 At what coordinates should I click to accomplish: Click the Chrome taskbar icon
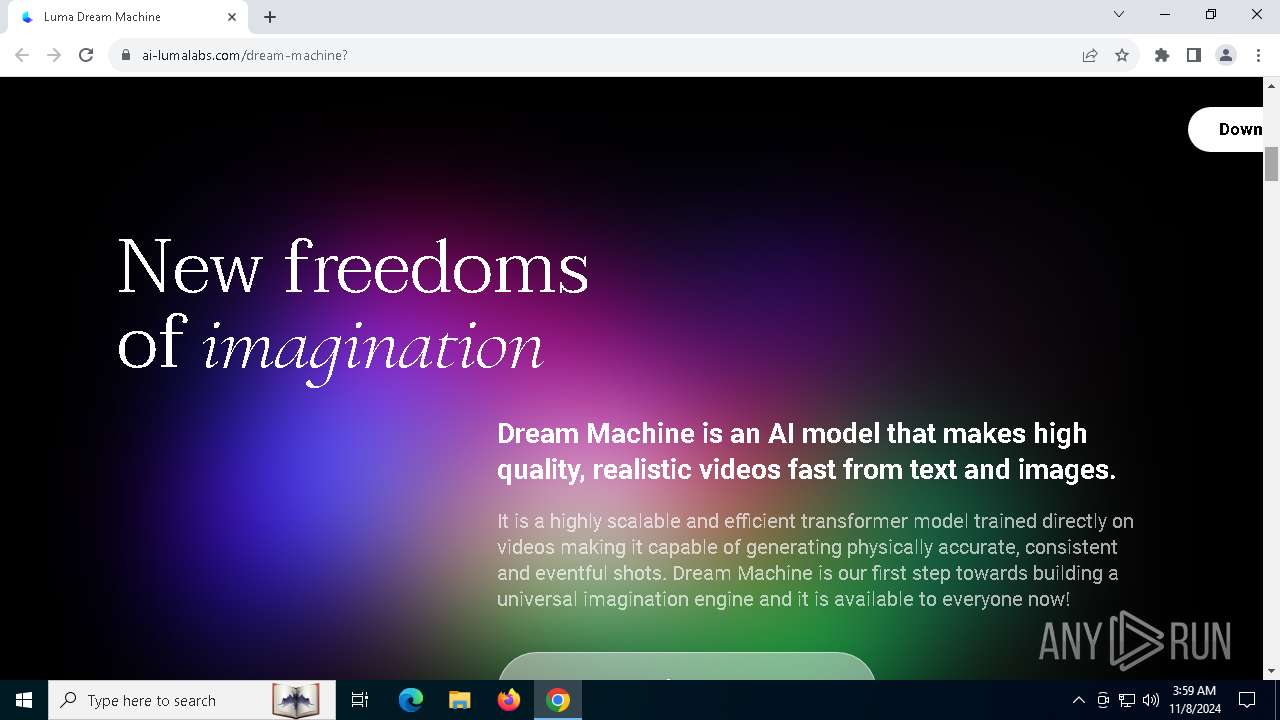click(x=558, y=700)
